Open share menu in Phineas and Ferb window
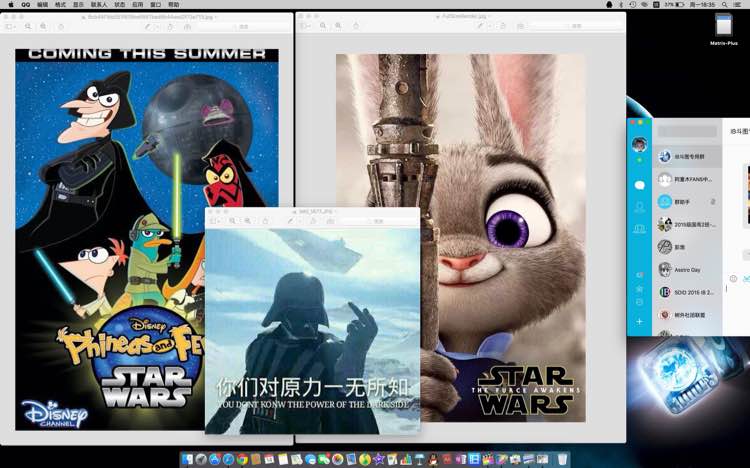 [61, 27]
